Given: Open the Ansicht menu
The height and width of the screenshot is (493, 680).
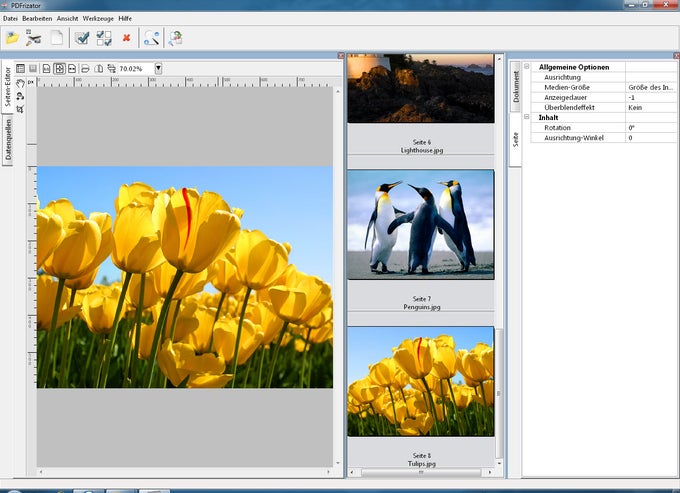Looking at the screenshot, I should [x=67, y=19].
